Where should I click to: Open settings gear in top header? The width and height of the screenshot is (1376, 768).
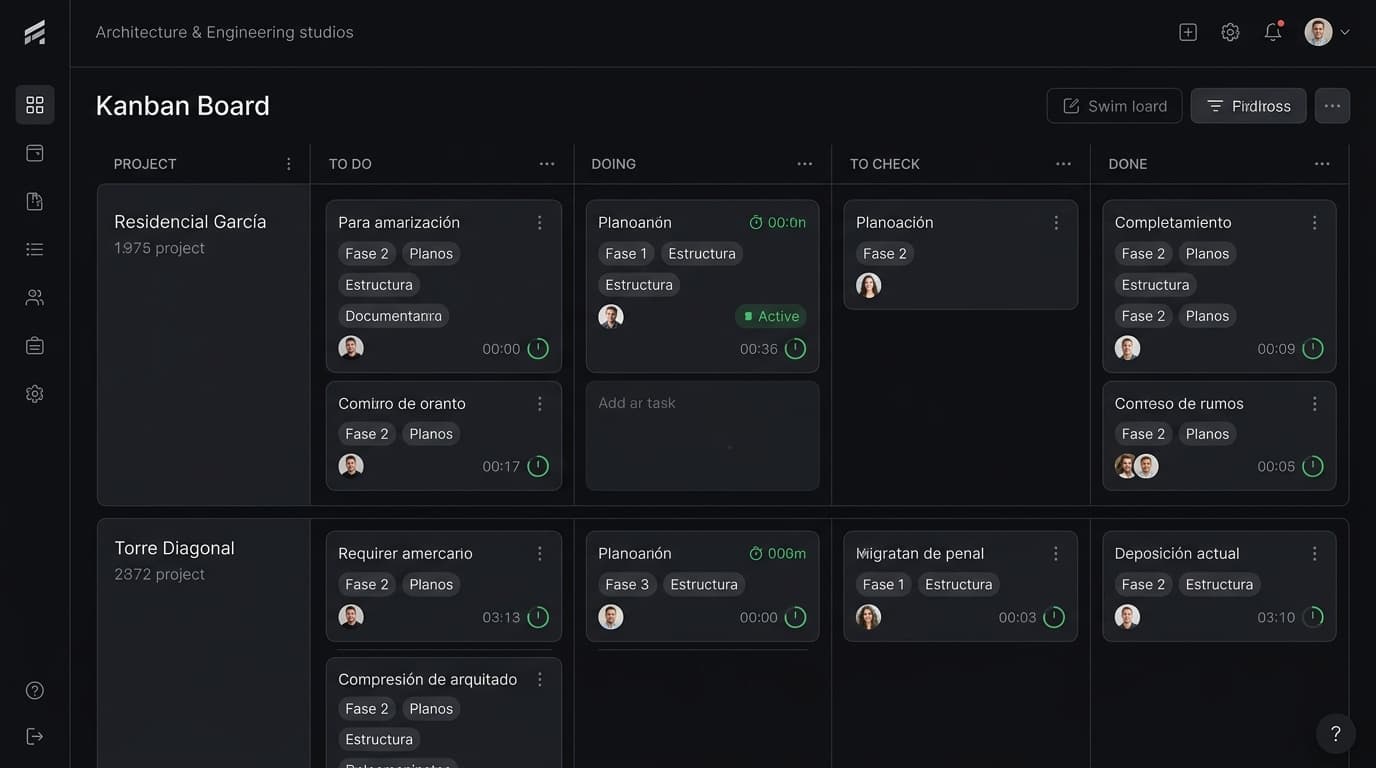[1230, 32]
